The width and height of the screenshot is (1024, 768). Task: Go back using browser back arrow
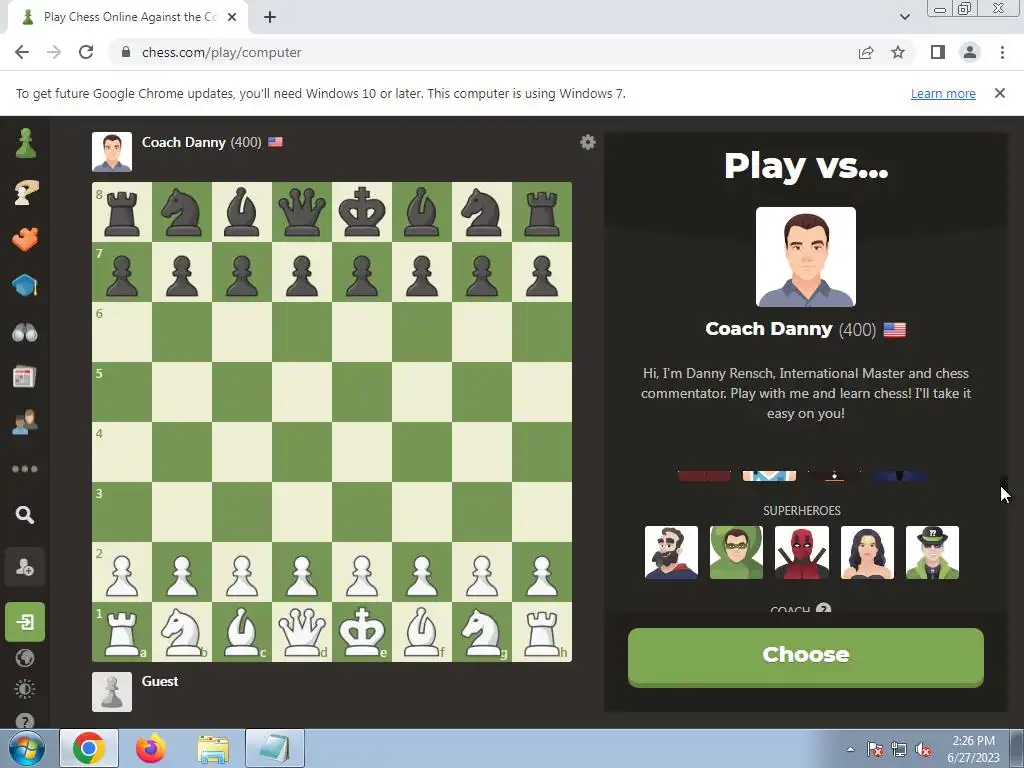pyautogui.click(x=22, y=52)
